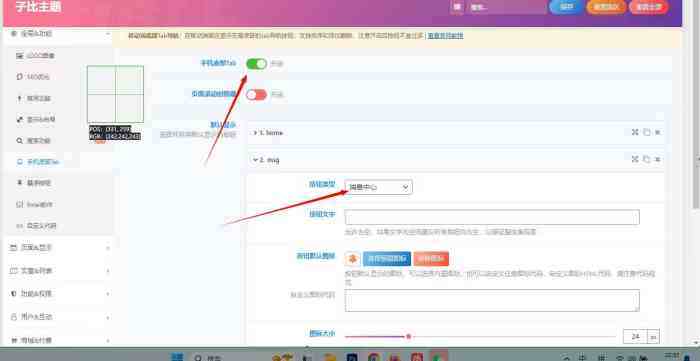
Task: Click the orange reset-page button in header
Action: (x=606, y=7)
